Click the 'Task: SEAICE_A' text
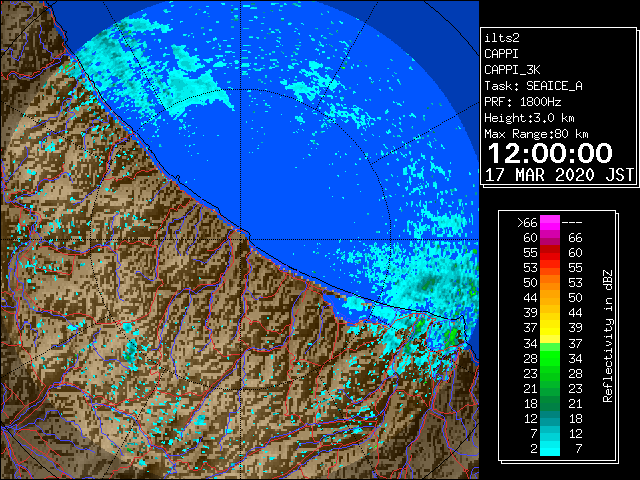The image size is (640, 480). tap(533, 86)
